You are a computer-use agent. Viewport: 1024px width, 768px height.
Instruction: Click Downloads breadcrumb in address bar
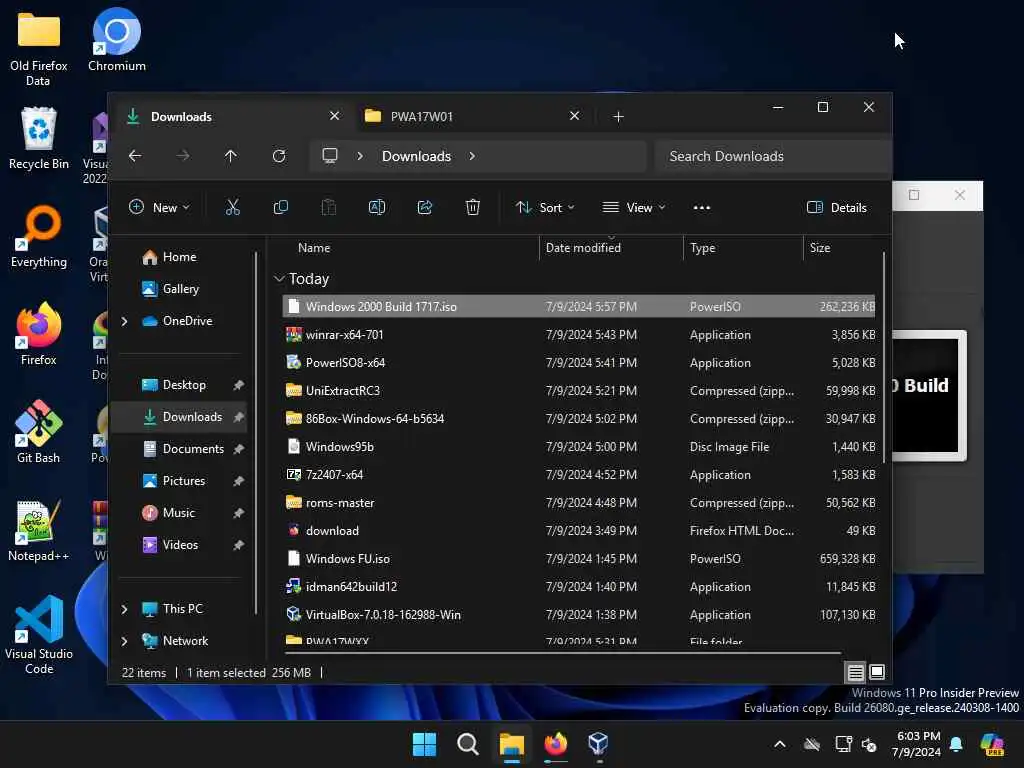[x=417, y=156]
